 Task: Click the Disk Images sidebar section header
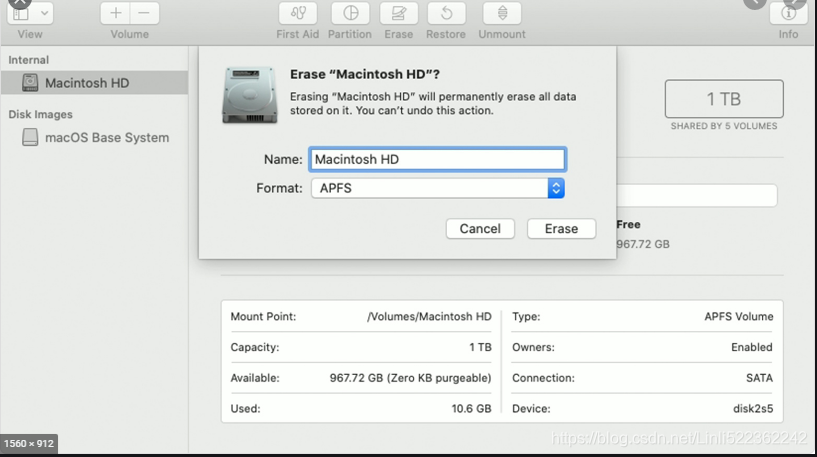[41, 114]
